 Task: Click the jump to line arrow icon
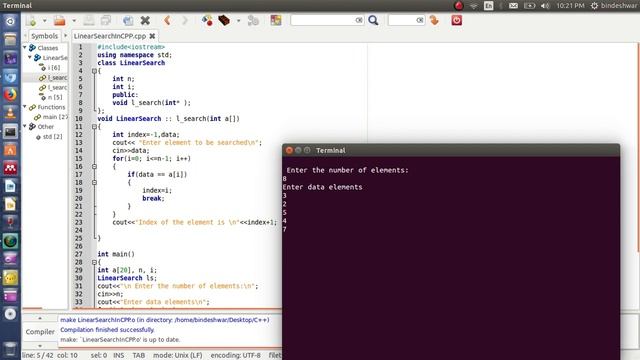pos(434,20)
